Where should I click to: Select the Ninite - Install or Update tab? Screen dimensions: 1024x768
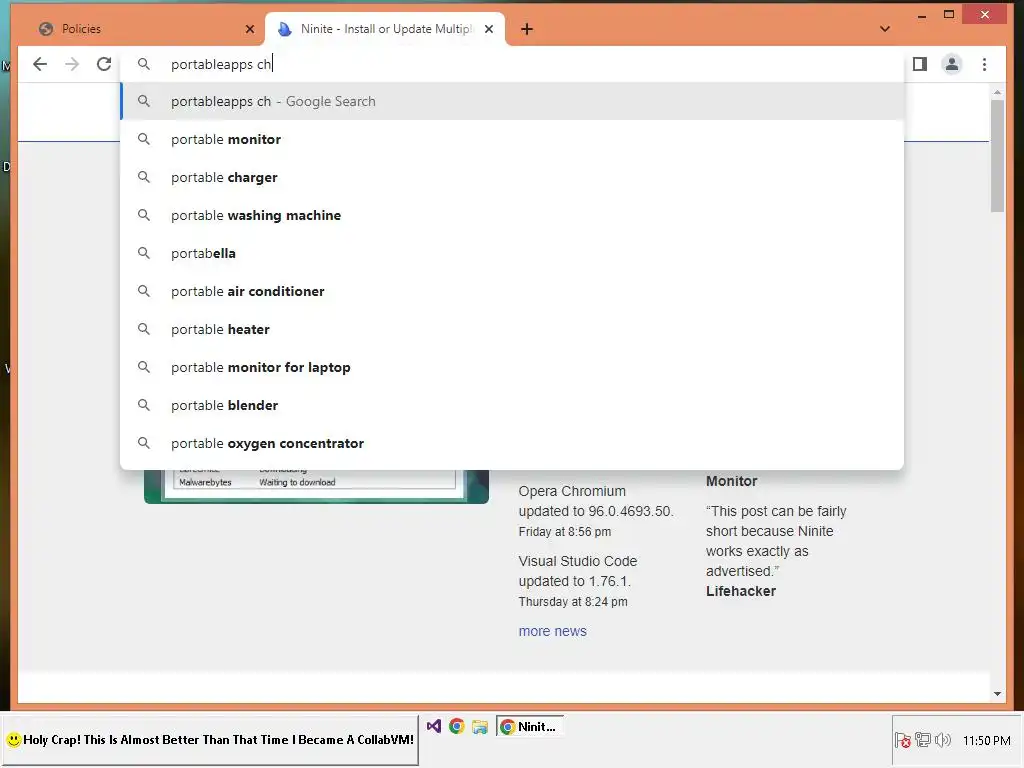tap(385, 29)
